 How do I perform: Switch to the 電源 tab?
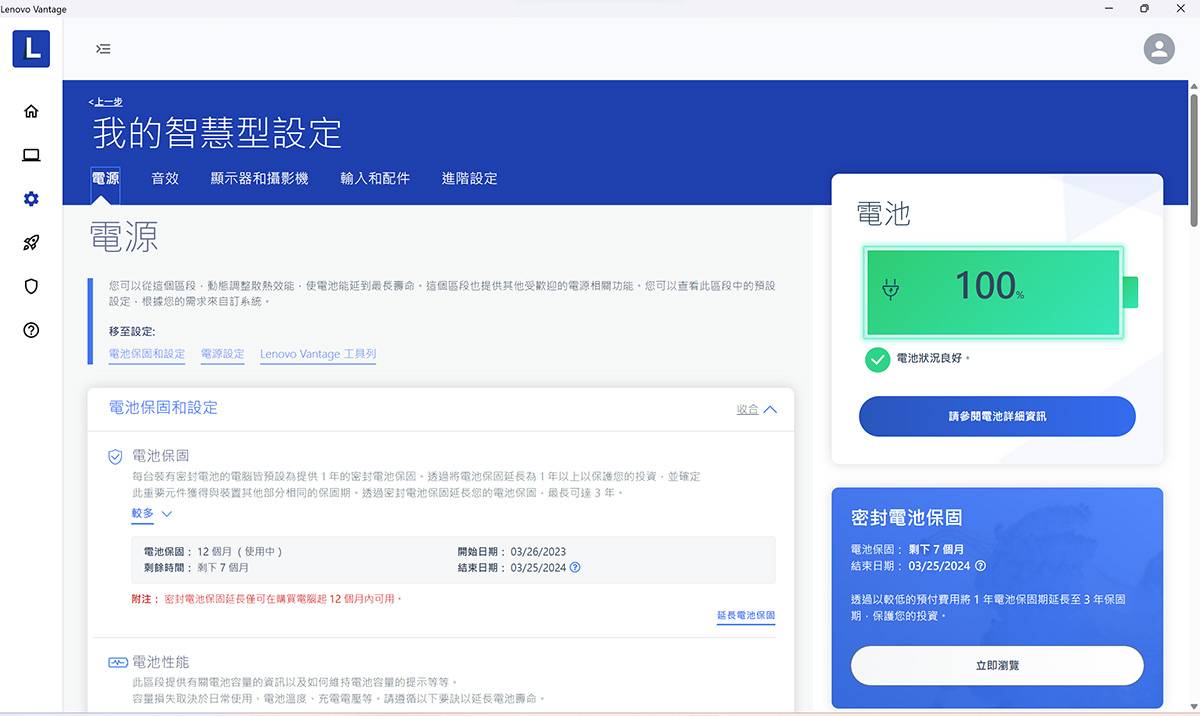click(105, 178)
